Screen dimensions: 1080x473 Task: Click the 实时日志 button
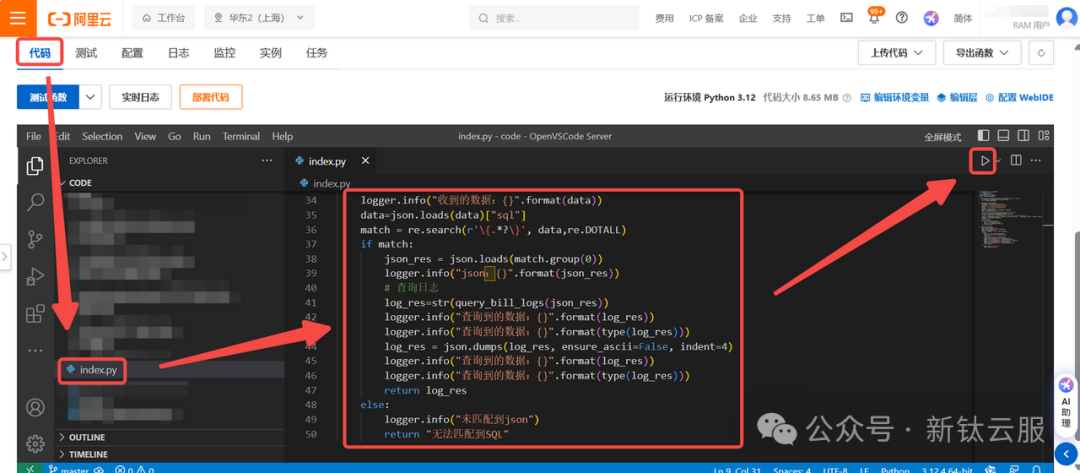coord(141,97)
